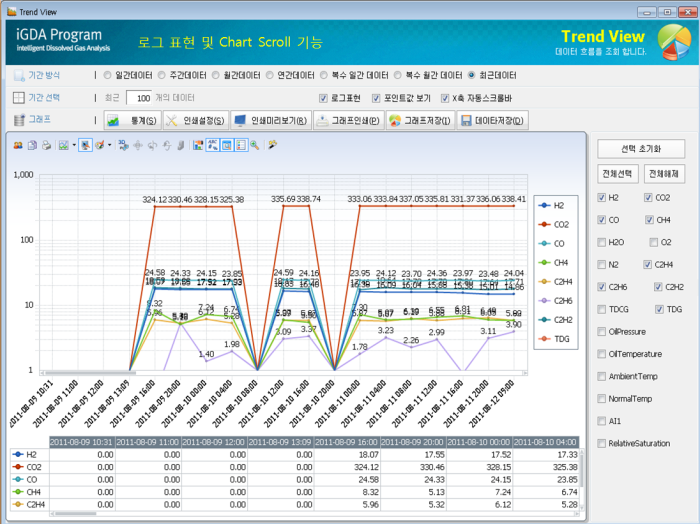Uncheck the CO gas checkbox

click(602, 220)
